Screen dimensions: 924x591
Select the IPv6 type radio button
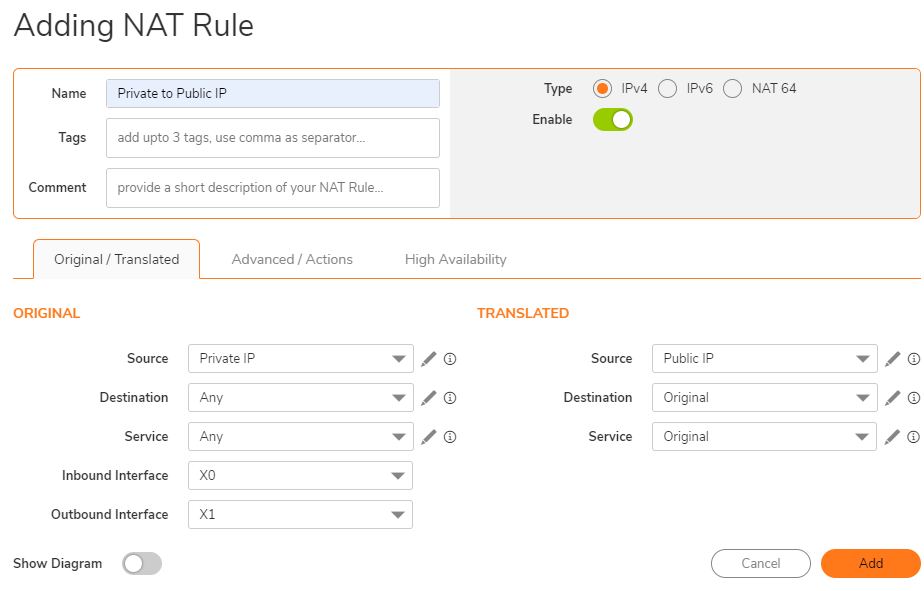668,89
